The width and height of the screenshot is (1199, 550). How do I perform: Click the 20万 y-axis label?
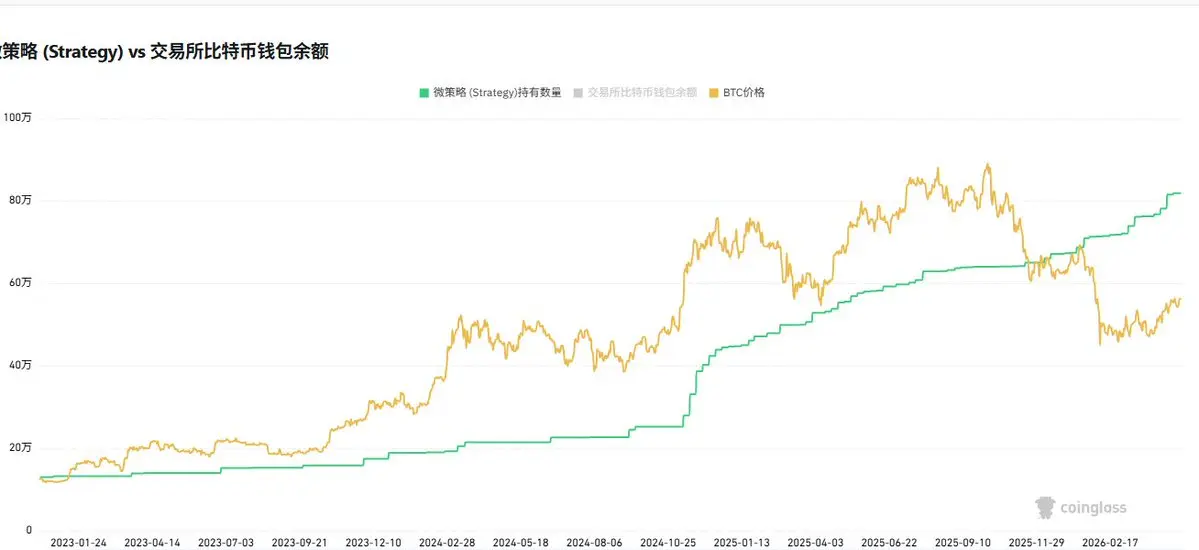point(19,448)
